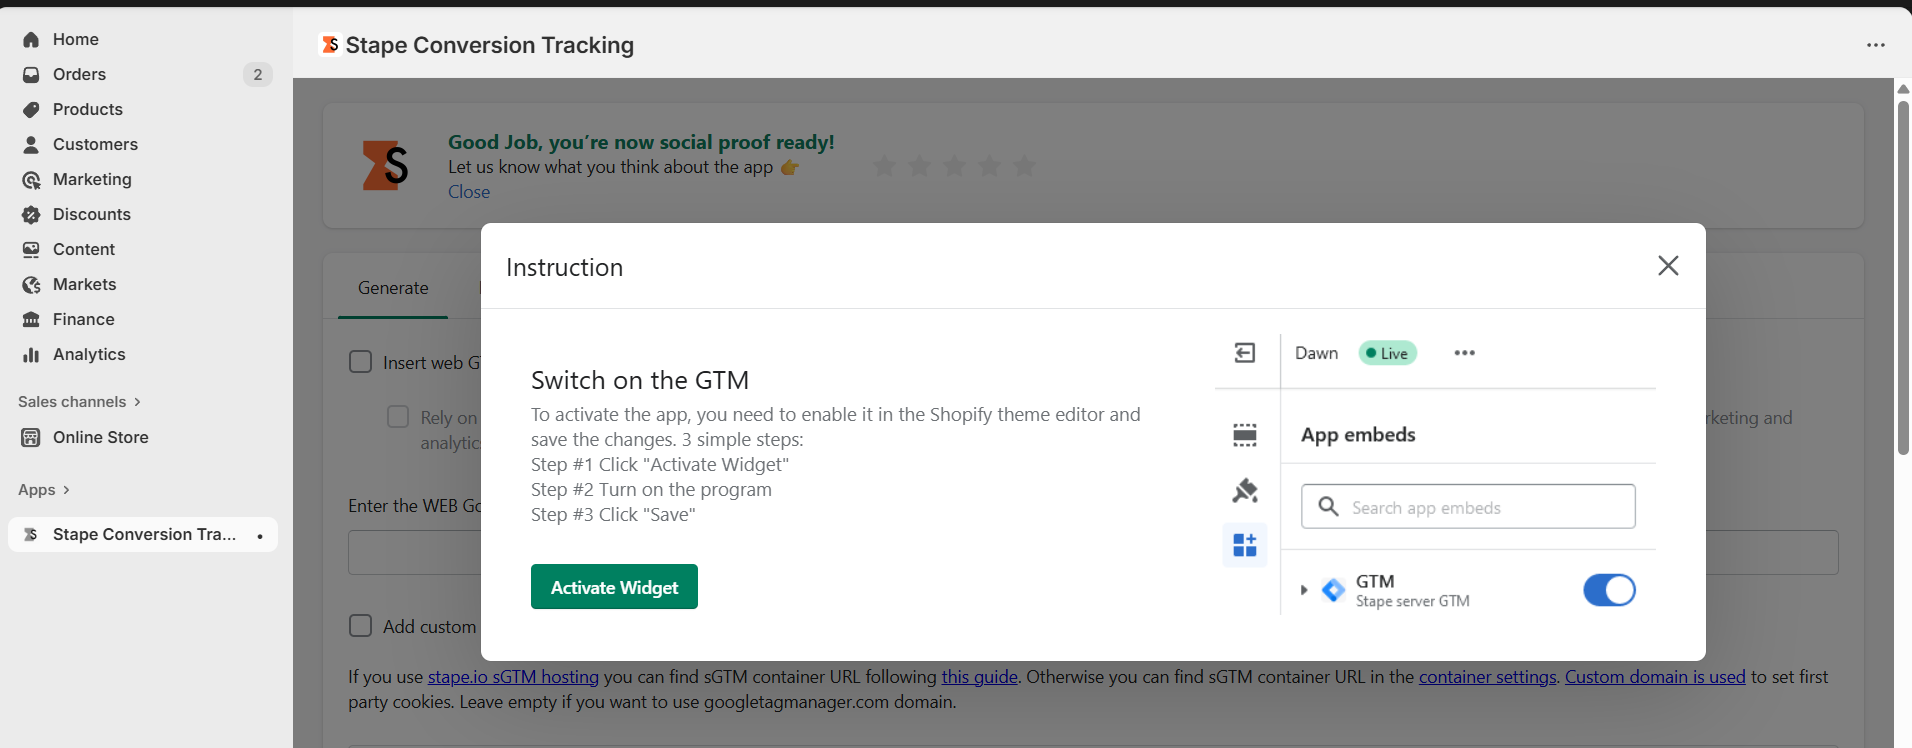
Task: Toggle the GTM Stape server switch
Action: point(1608,590)
